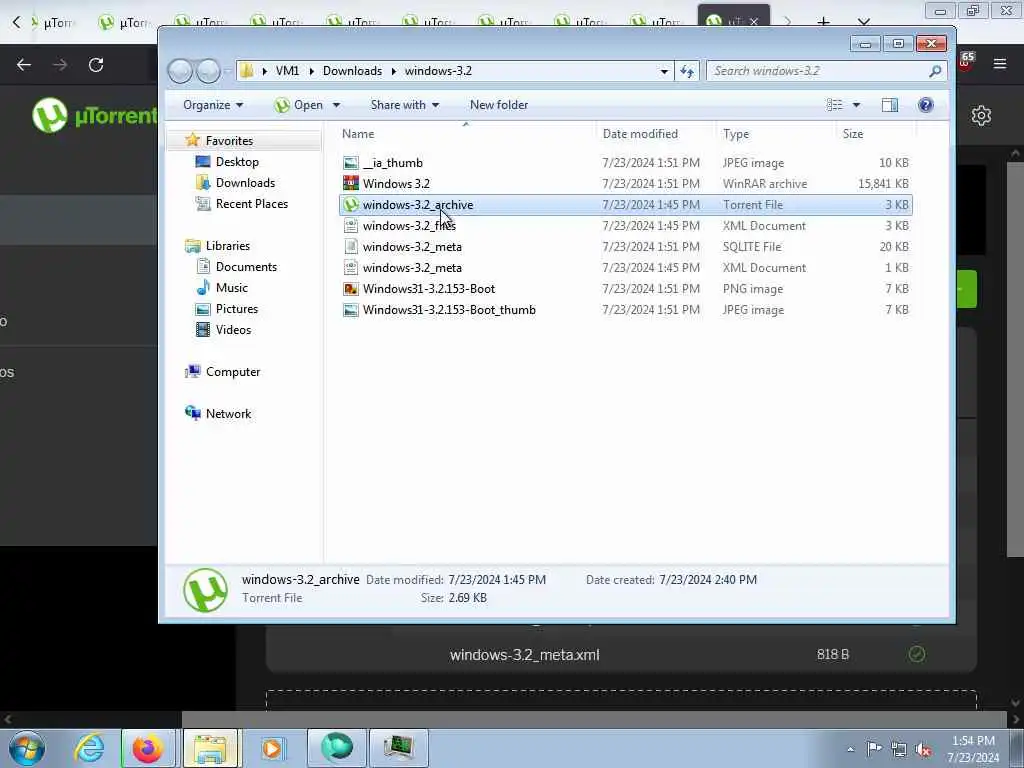Click windows-3.2_meta.xml in uTorrent list
Screen dimensions: 1024x768
click(524, 654)
